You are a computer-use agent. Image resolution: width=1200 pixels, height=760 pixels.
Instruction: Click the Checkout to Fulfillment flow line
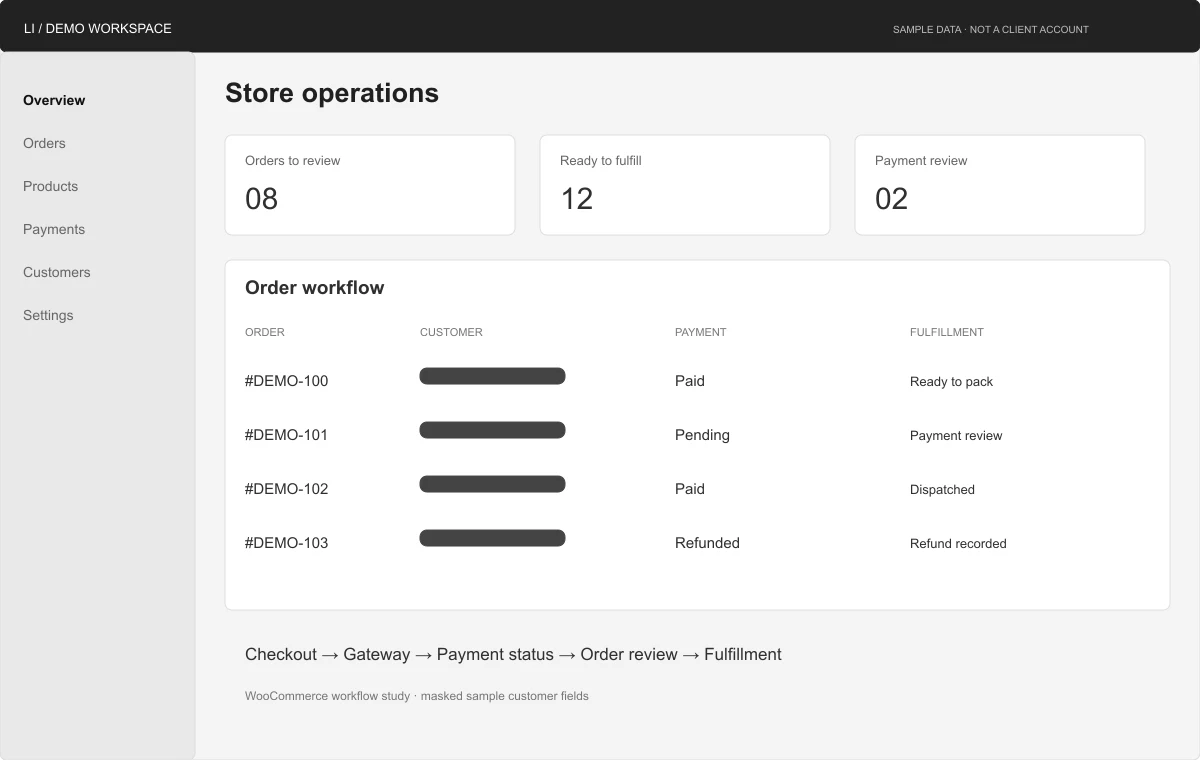tap(513, 655)
